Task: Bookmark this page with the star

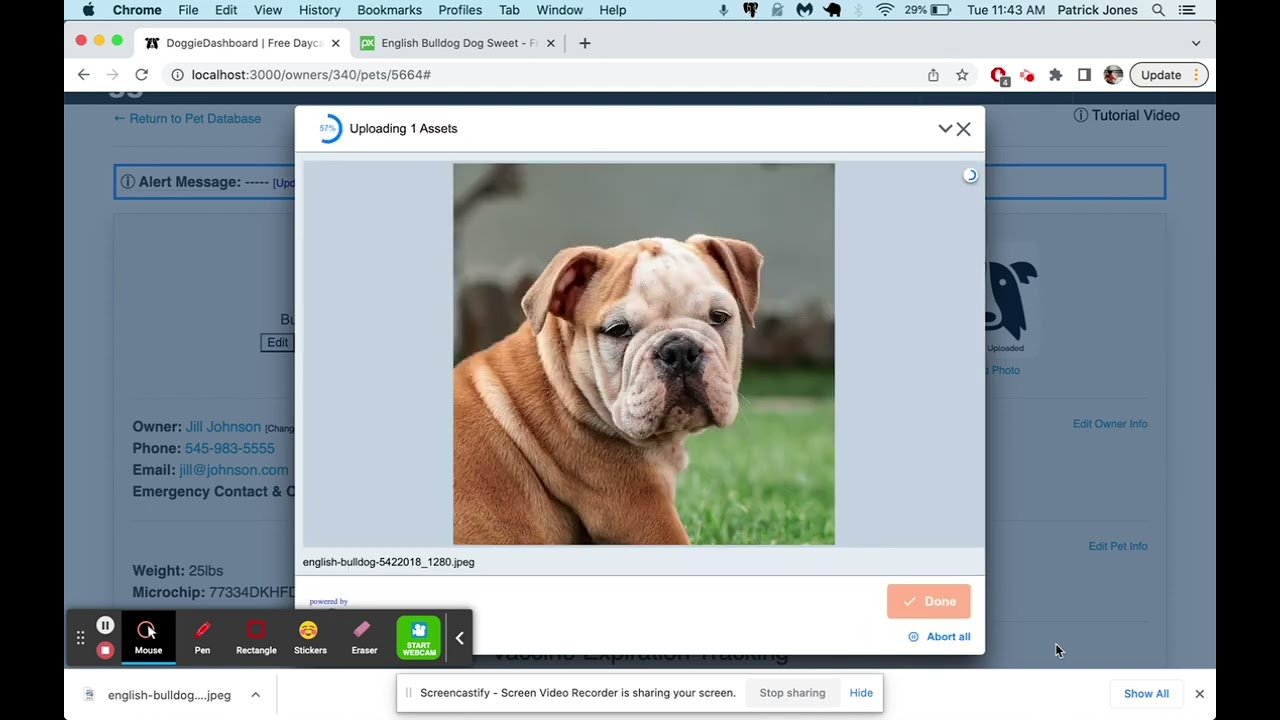Action: 962,75
